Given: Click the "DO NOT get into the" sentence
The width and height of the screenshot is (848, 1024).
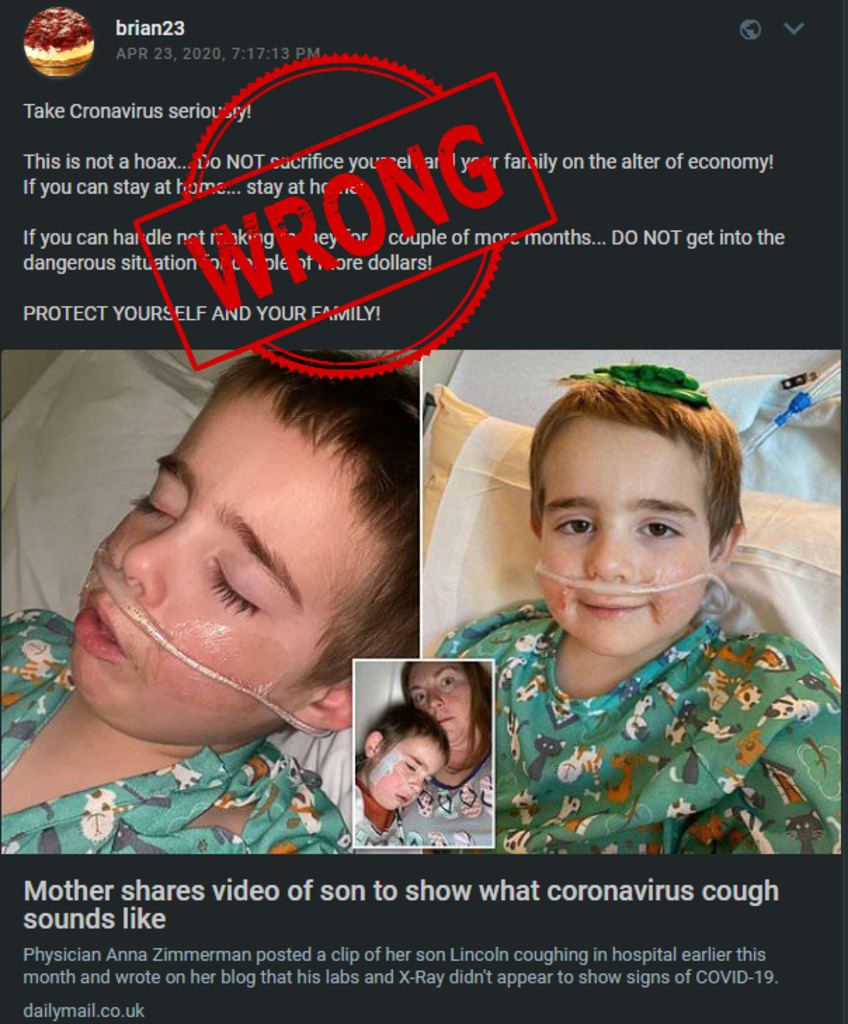Looking at the screenshot, I should [x=698, y=238].
